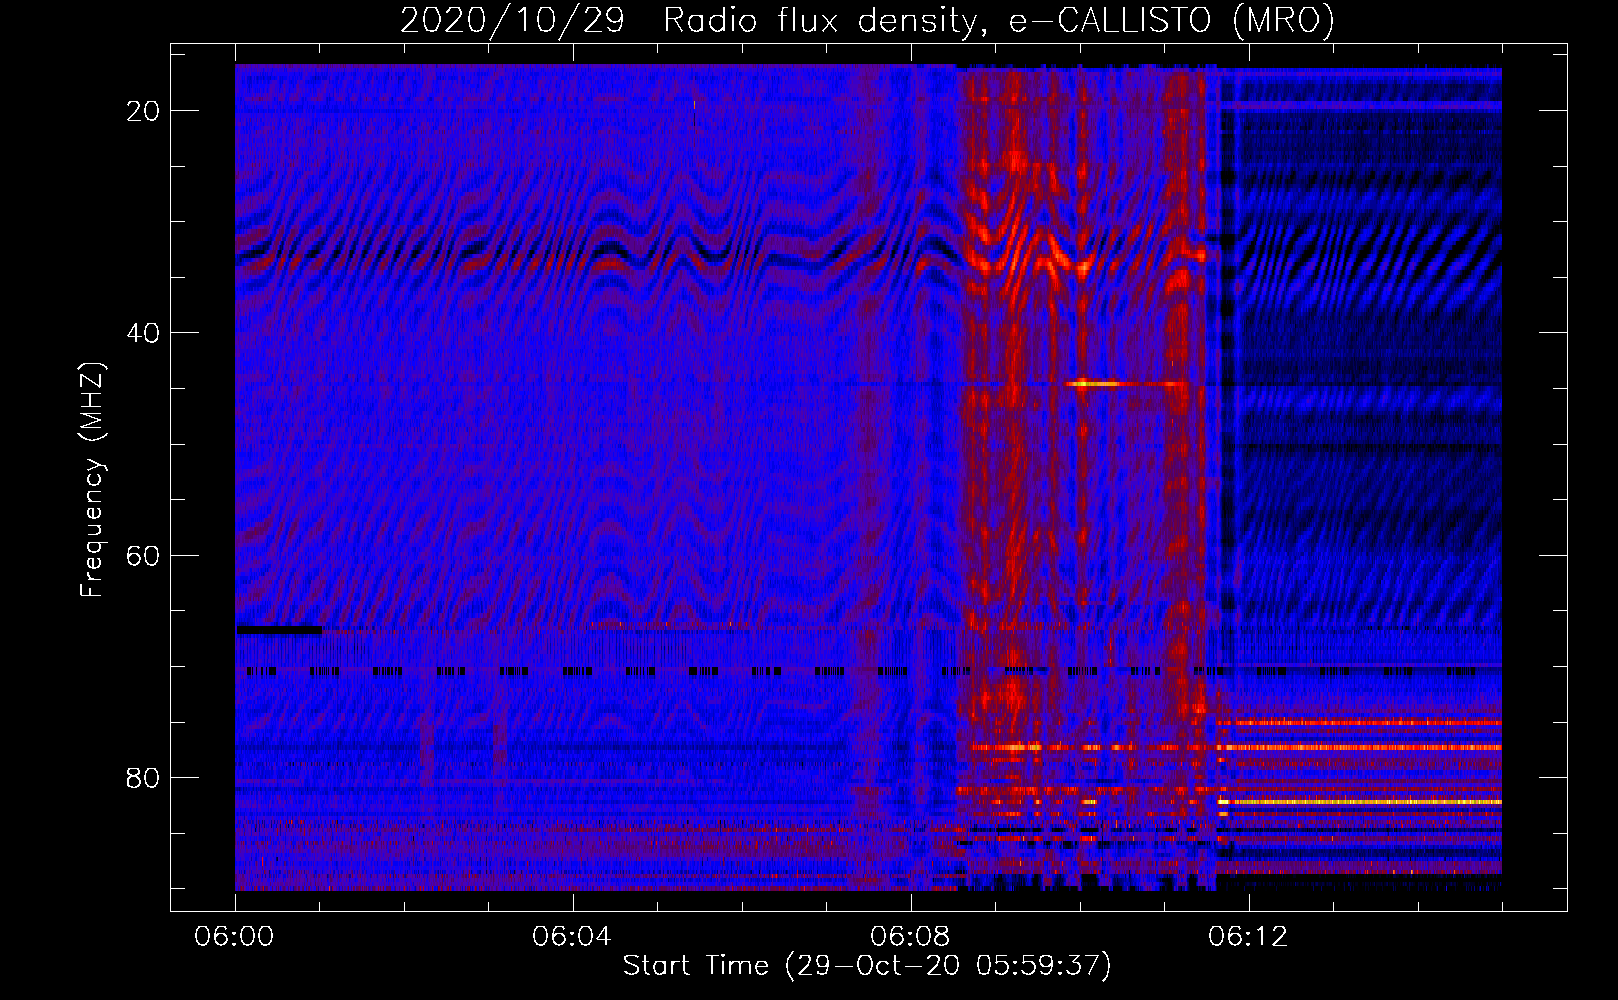Click the 'Frequency (MHZ)' y-axis label
1618x1000 pixels.
92,480
